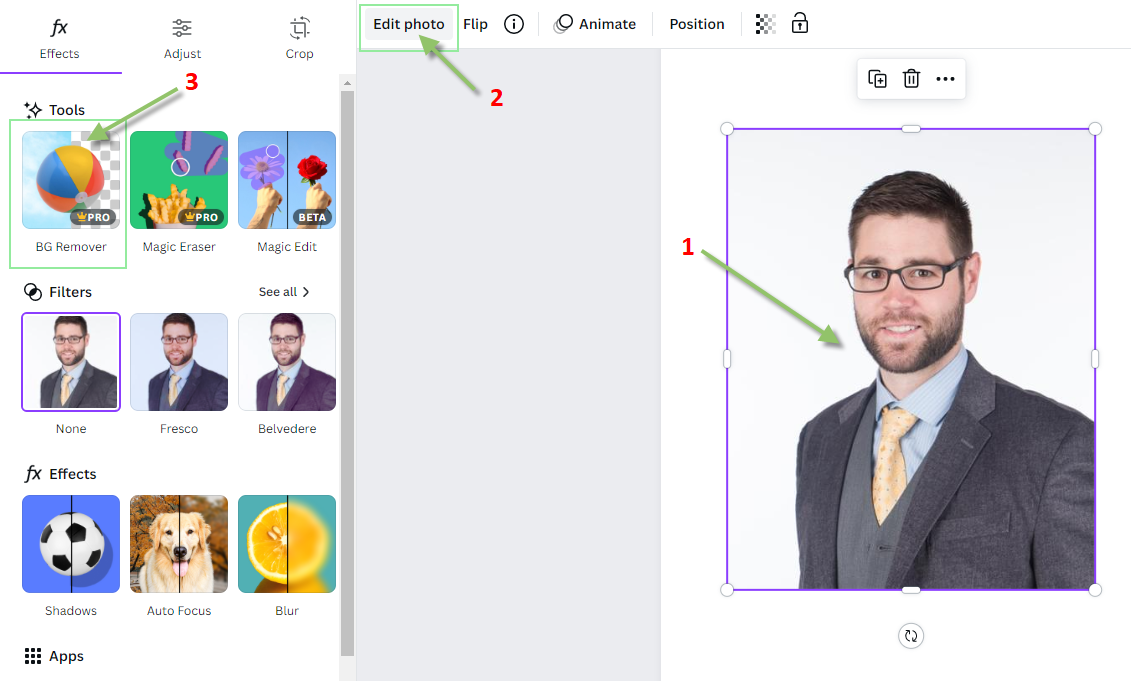Rotate the selected image
Screen dimensions: 1131x681
click(x=910, y=635)
